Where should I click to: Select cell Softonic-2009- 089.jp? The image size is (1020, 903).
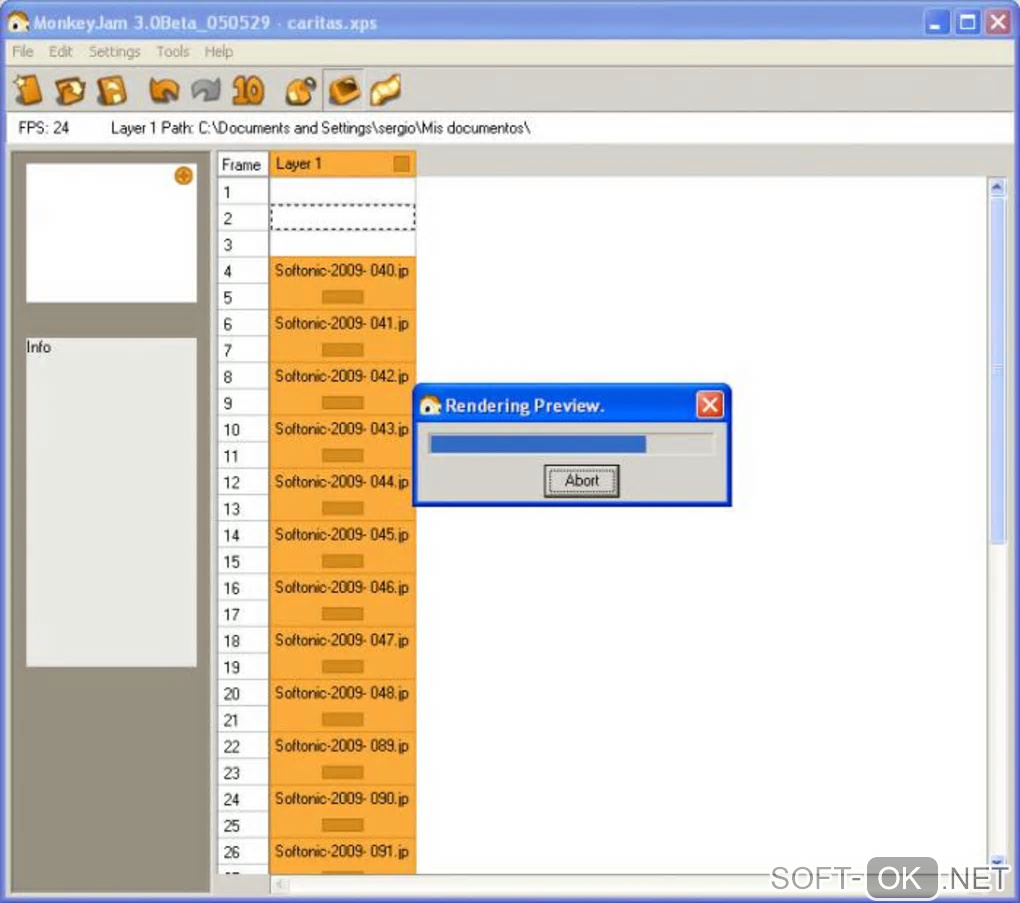[342, 746]
